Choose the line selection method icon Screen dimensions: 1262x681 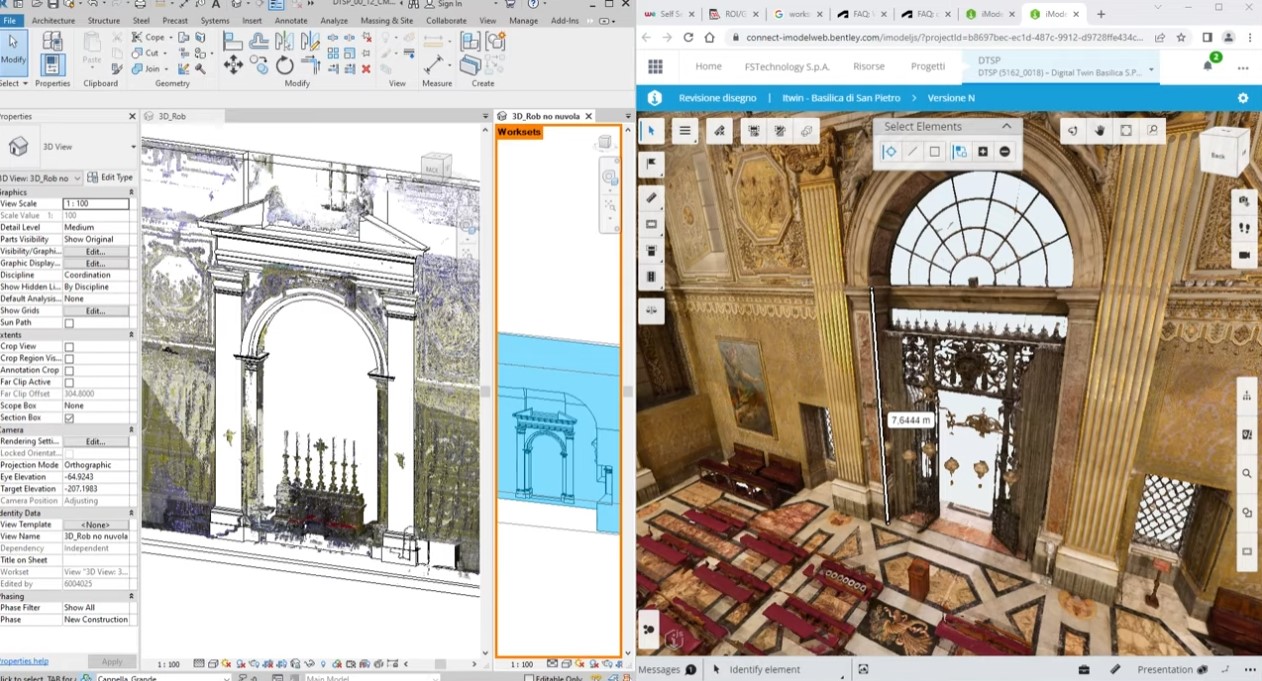click(x=912, y=152)
